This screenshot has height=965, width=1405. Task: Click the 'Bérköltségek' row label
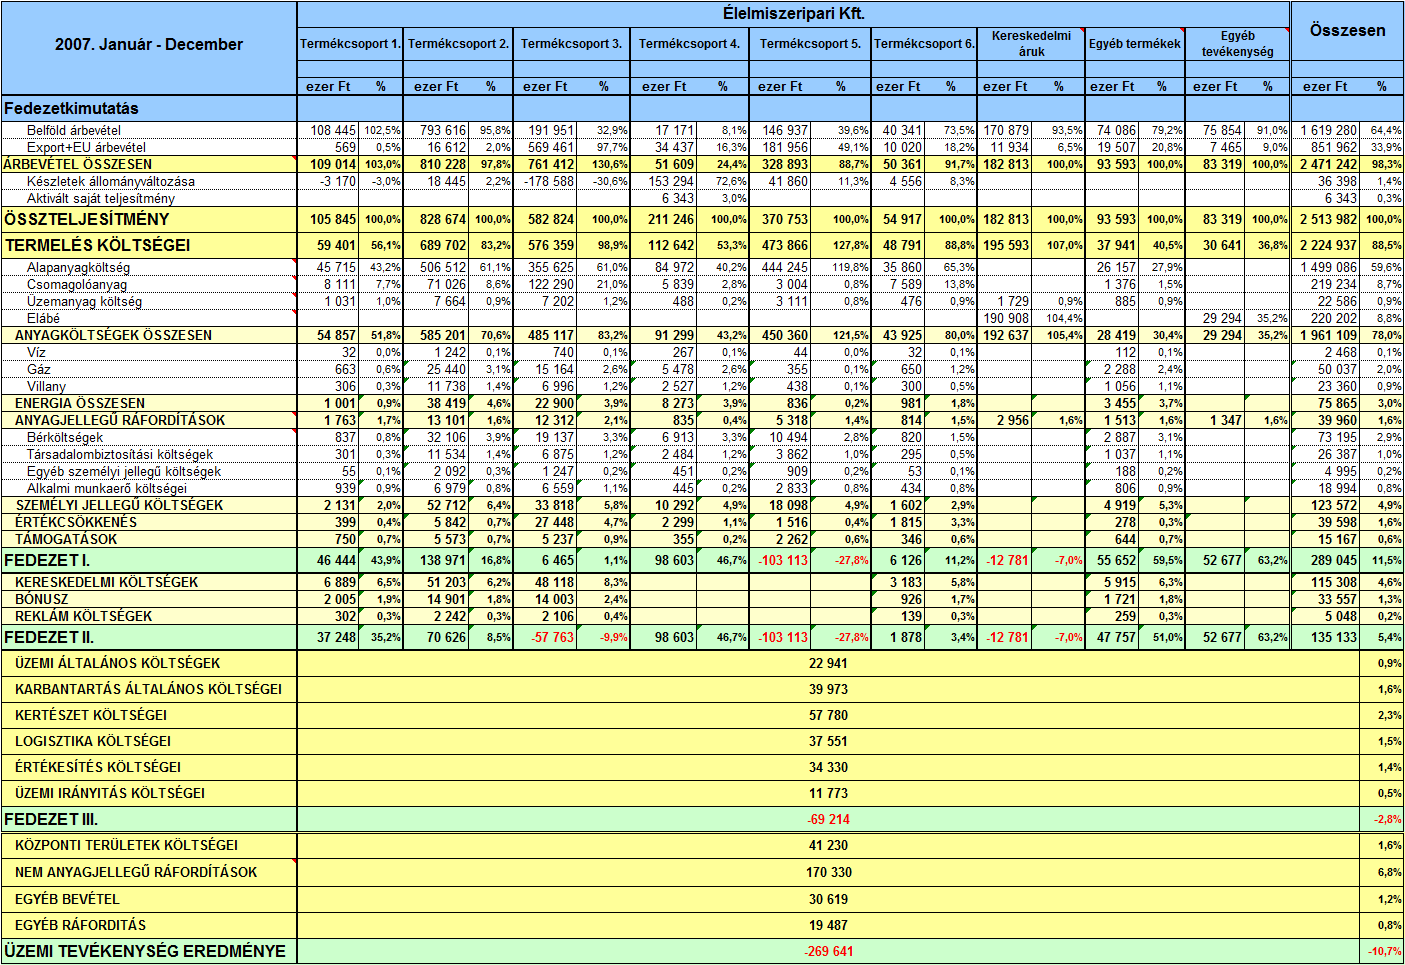[65, 438]
